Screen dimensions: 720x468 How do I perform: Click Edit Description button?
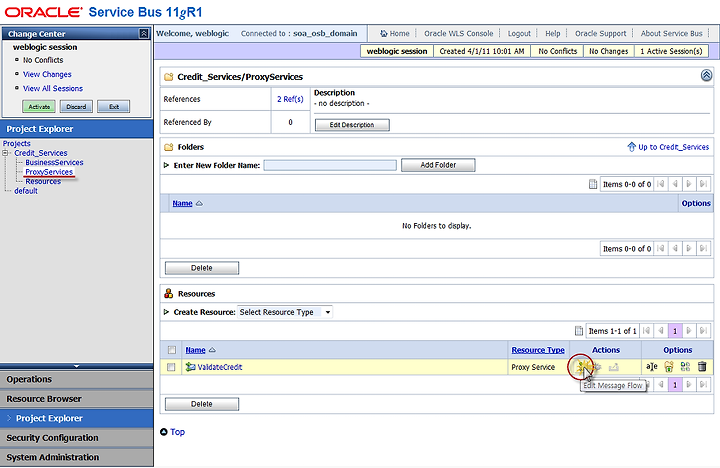(352, 125)
